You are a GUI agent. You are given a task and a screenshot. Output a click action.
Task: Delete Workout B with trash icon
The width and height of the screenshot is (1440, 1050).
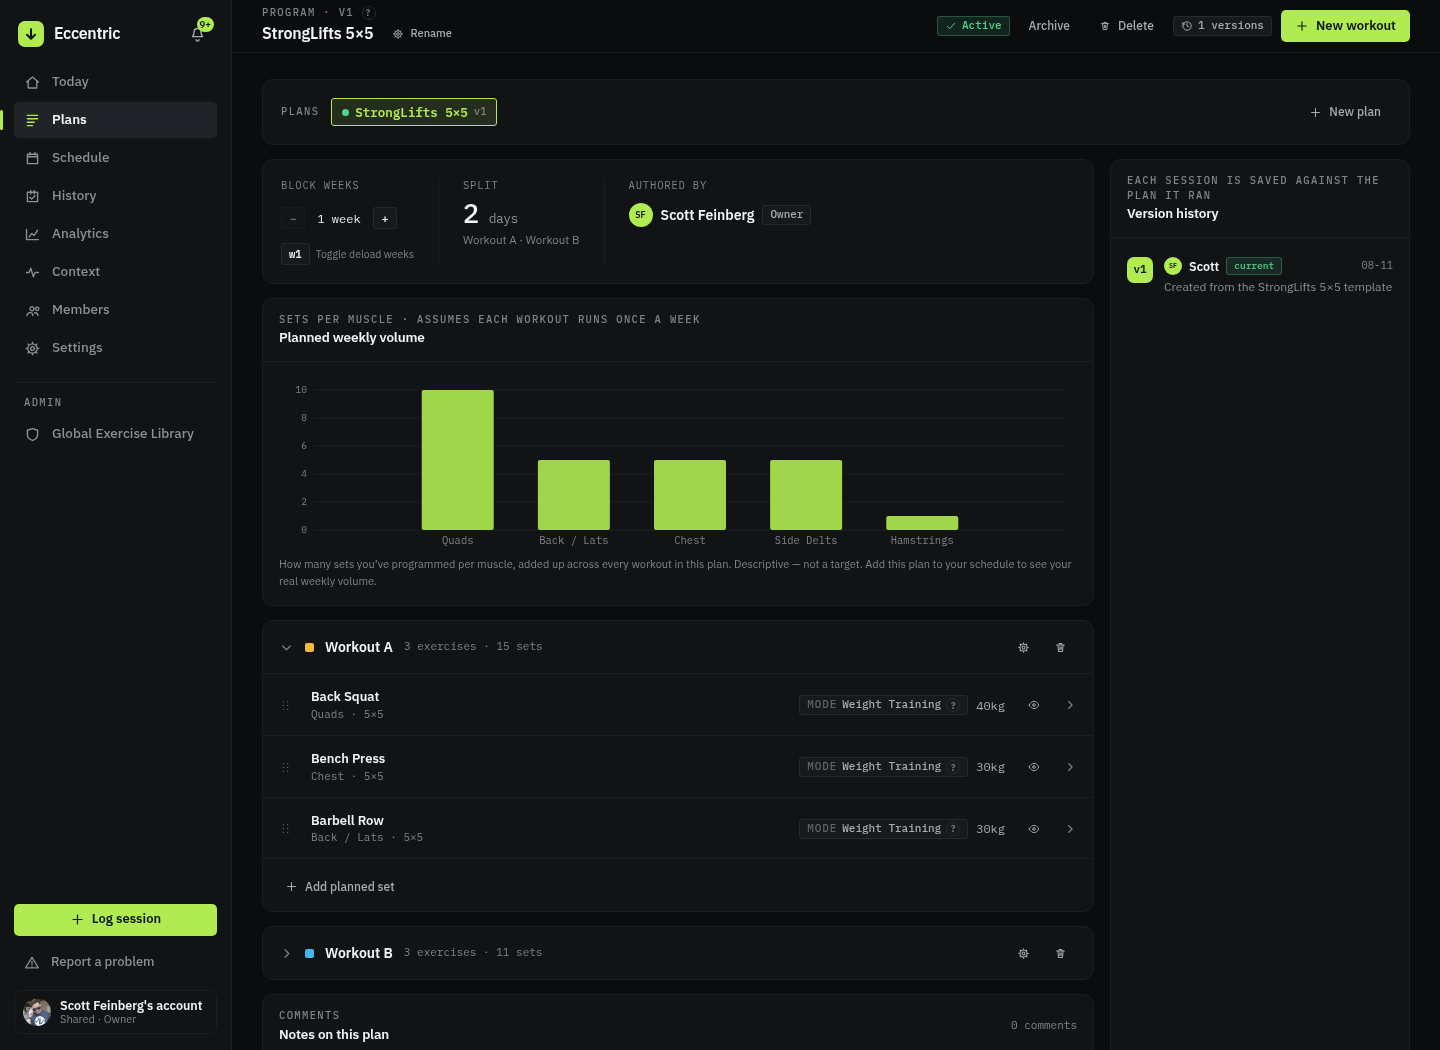pos(1060,954)
